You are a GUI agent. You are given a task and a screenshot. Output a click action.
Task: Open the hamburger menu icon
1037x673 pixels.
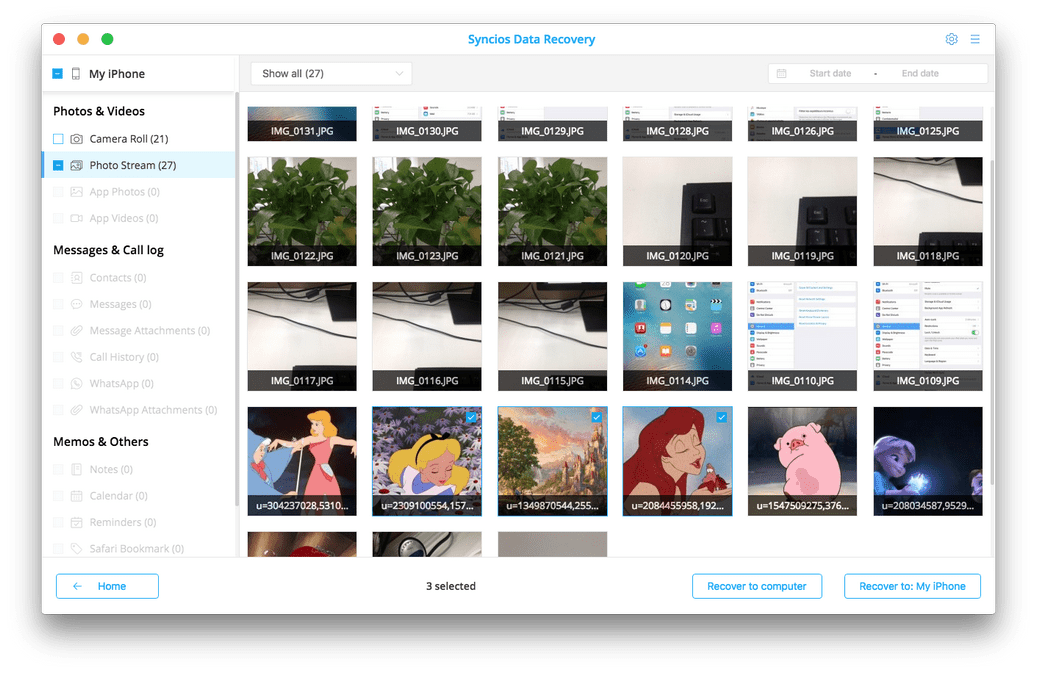click(x=975, y=39)
